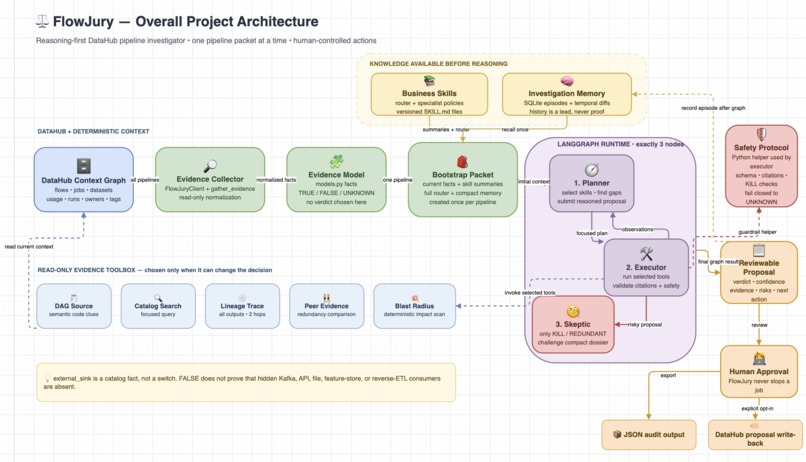
Task: Select the Safety Protocol node
Action: pos(761,165)
